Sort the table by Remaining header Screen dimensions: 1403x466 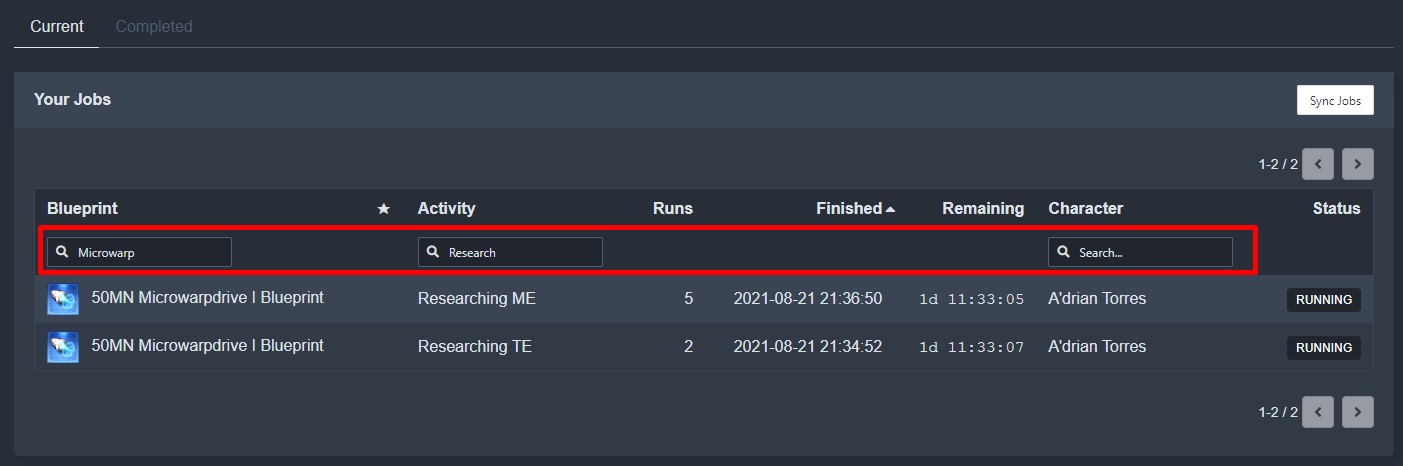pos(983,209)
